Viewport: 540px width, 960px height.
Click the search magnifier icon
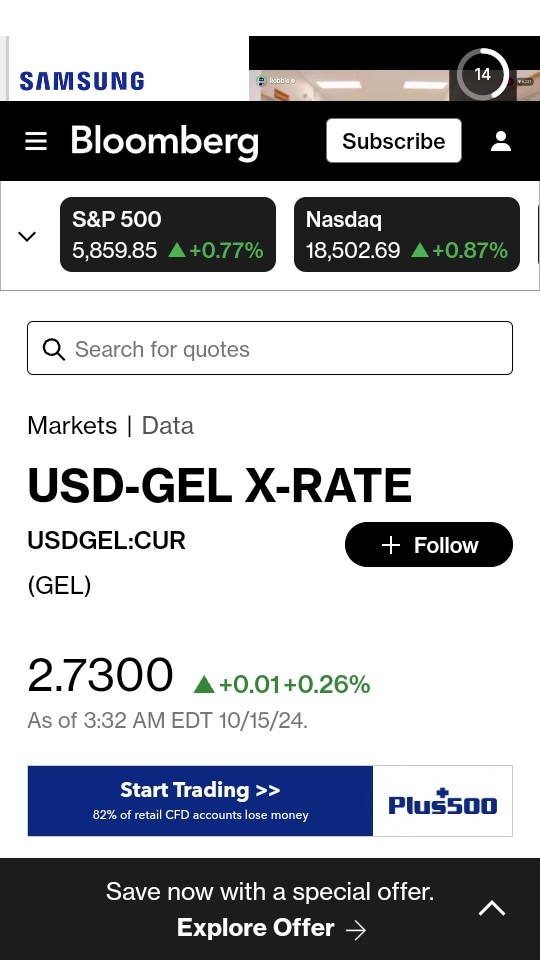(x=53, y=350)
